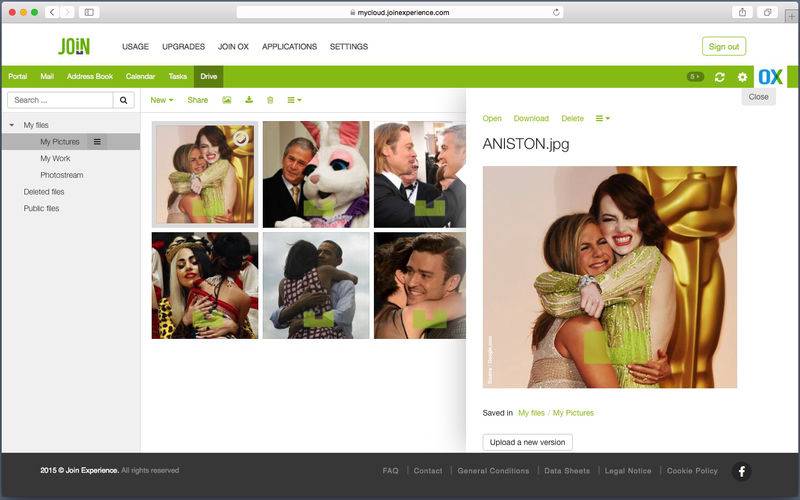The image size is (800, 500).
Task: Go to JOIN OX
Action: pos(233,46)
